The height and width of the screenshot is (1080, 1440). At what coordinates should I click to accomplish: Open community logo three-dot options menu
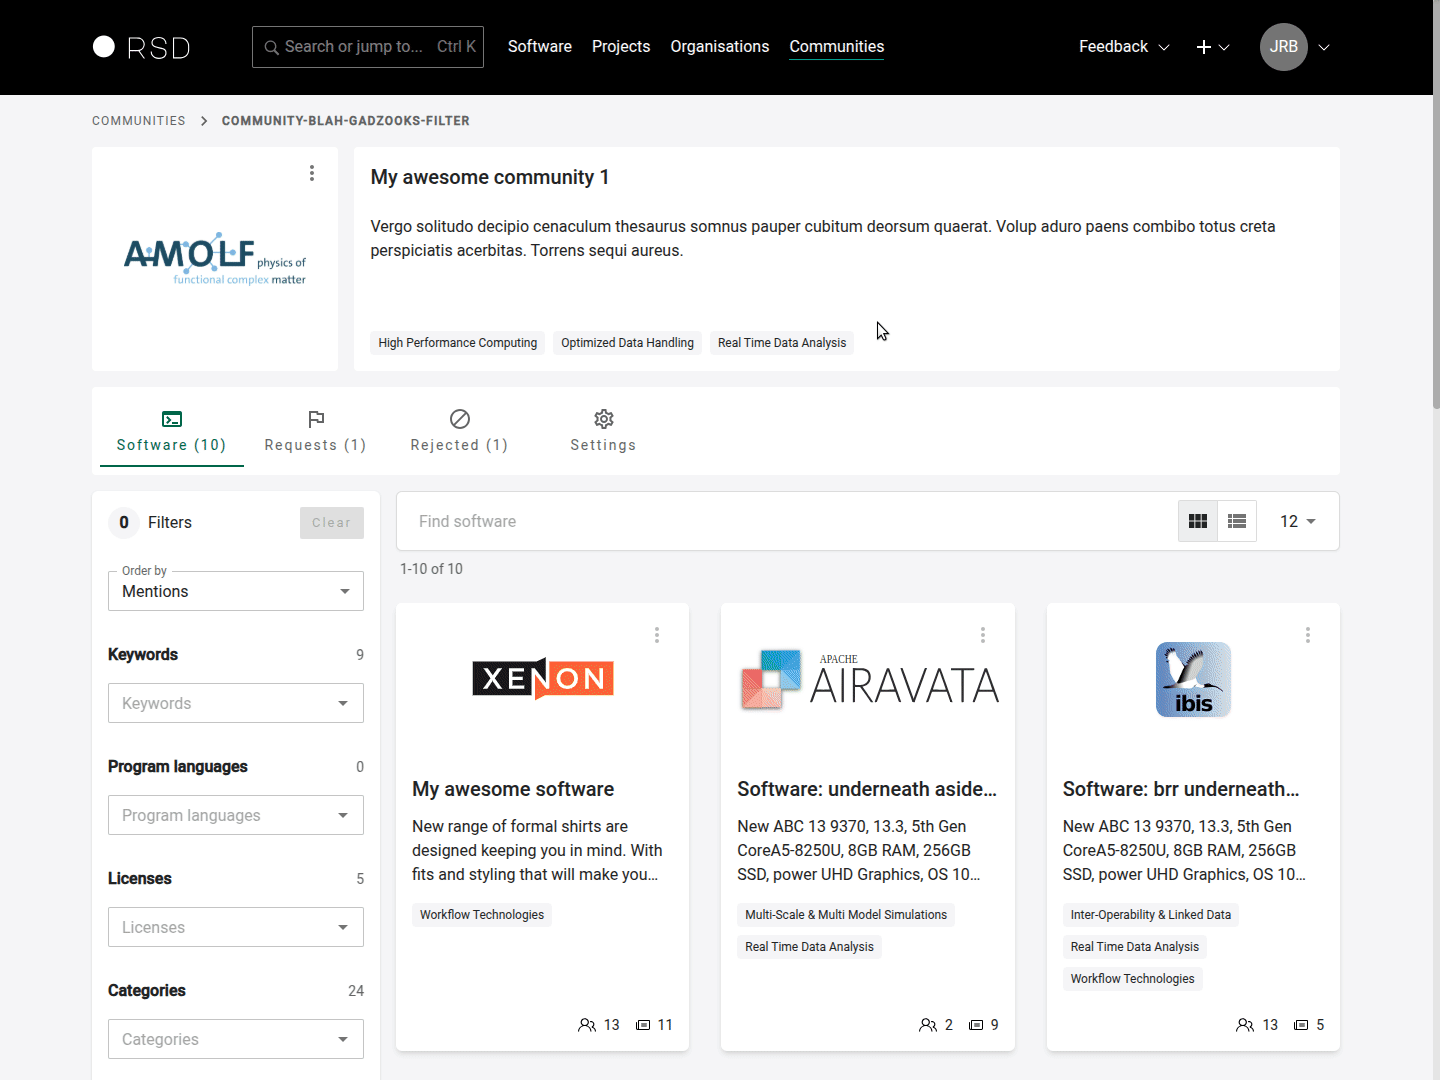(x=312, y=173)
